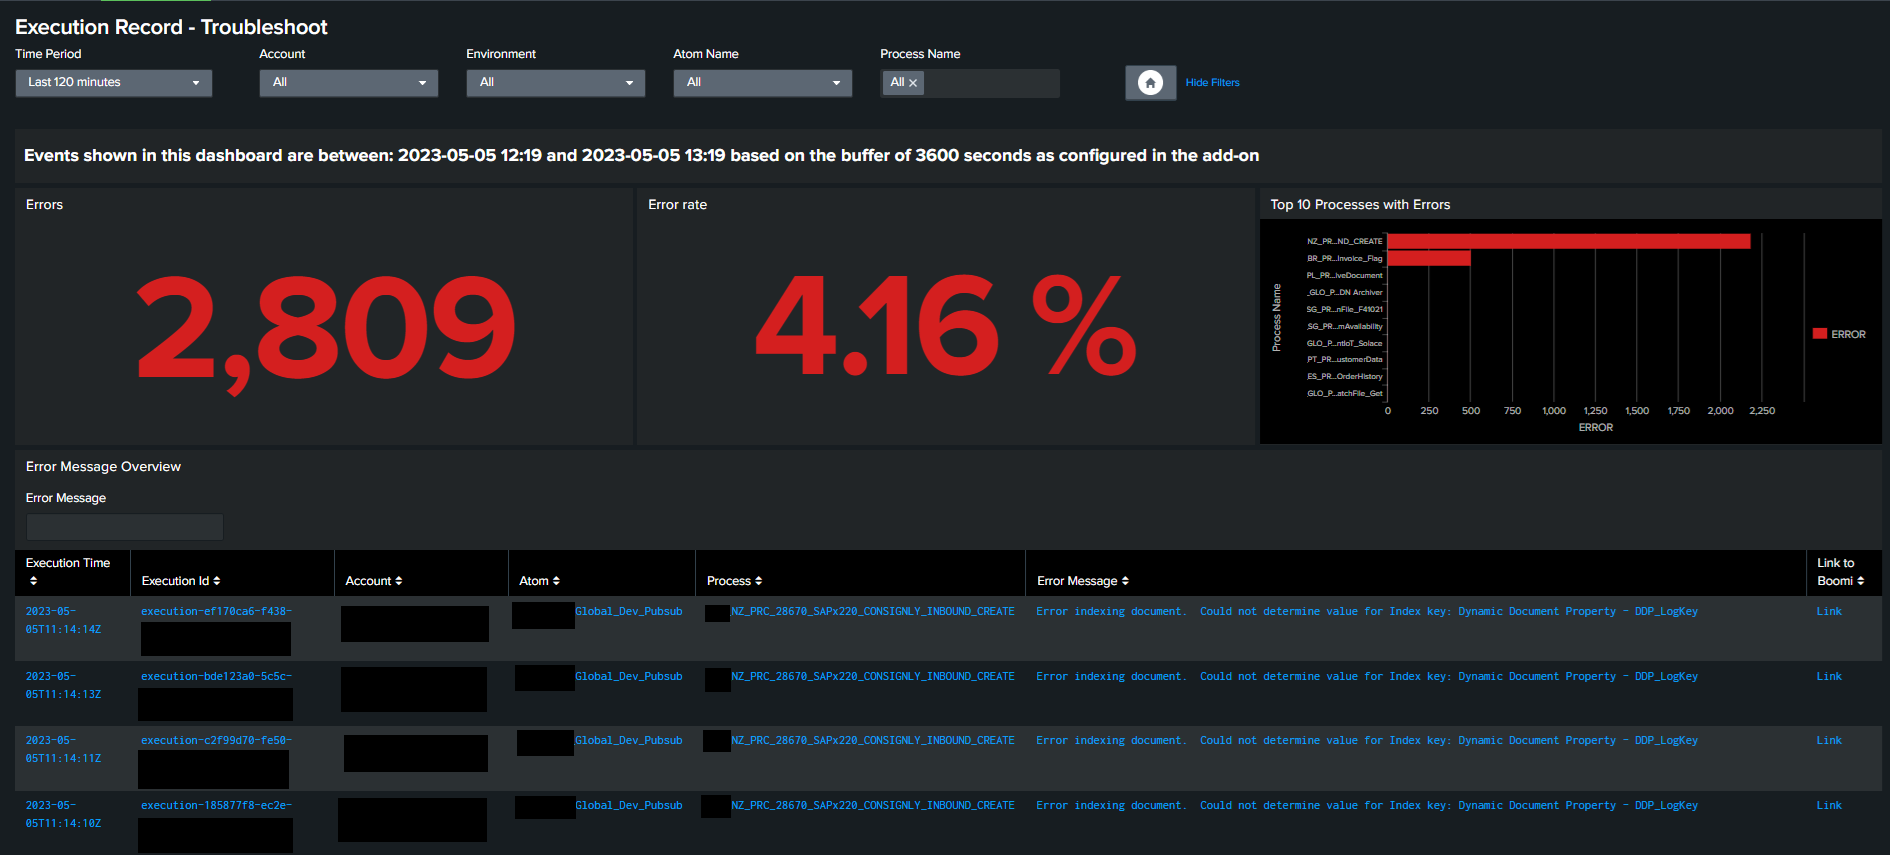Open the Environment dropdown
The image size is (1890, 855).
(x=555, y=83)
